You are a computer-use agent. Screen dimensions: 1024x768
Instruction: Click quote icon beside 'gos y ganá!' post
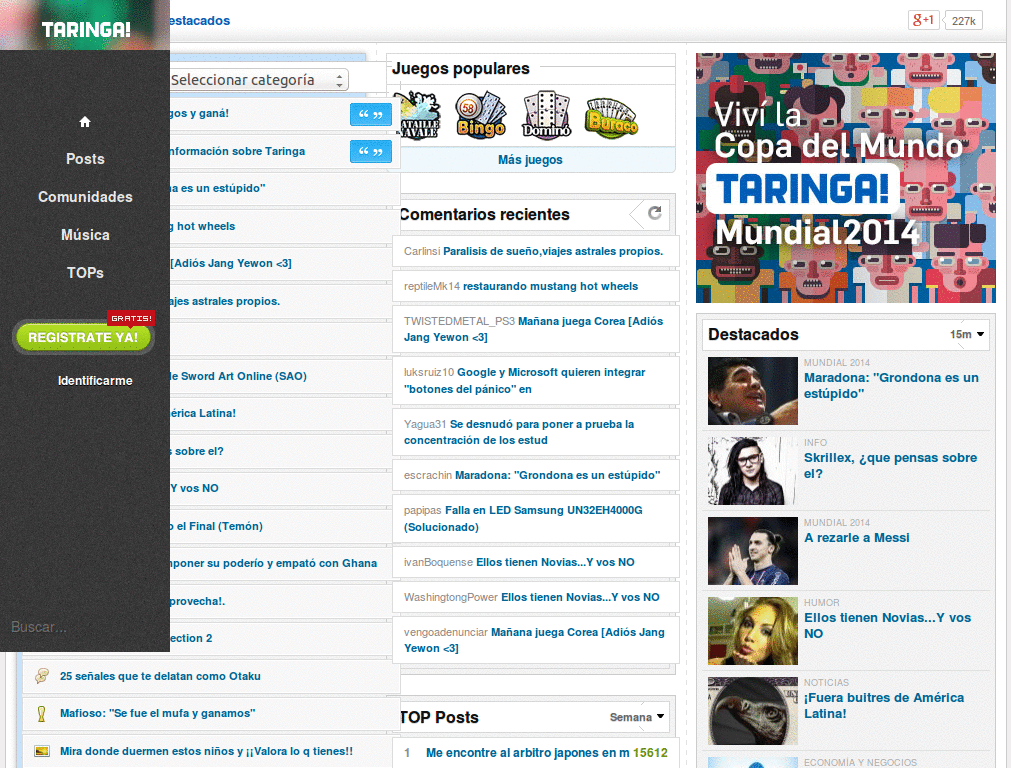[x=370, y=114]
